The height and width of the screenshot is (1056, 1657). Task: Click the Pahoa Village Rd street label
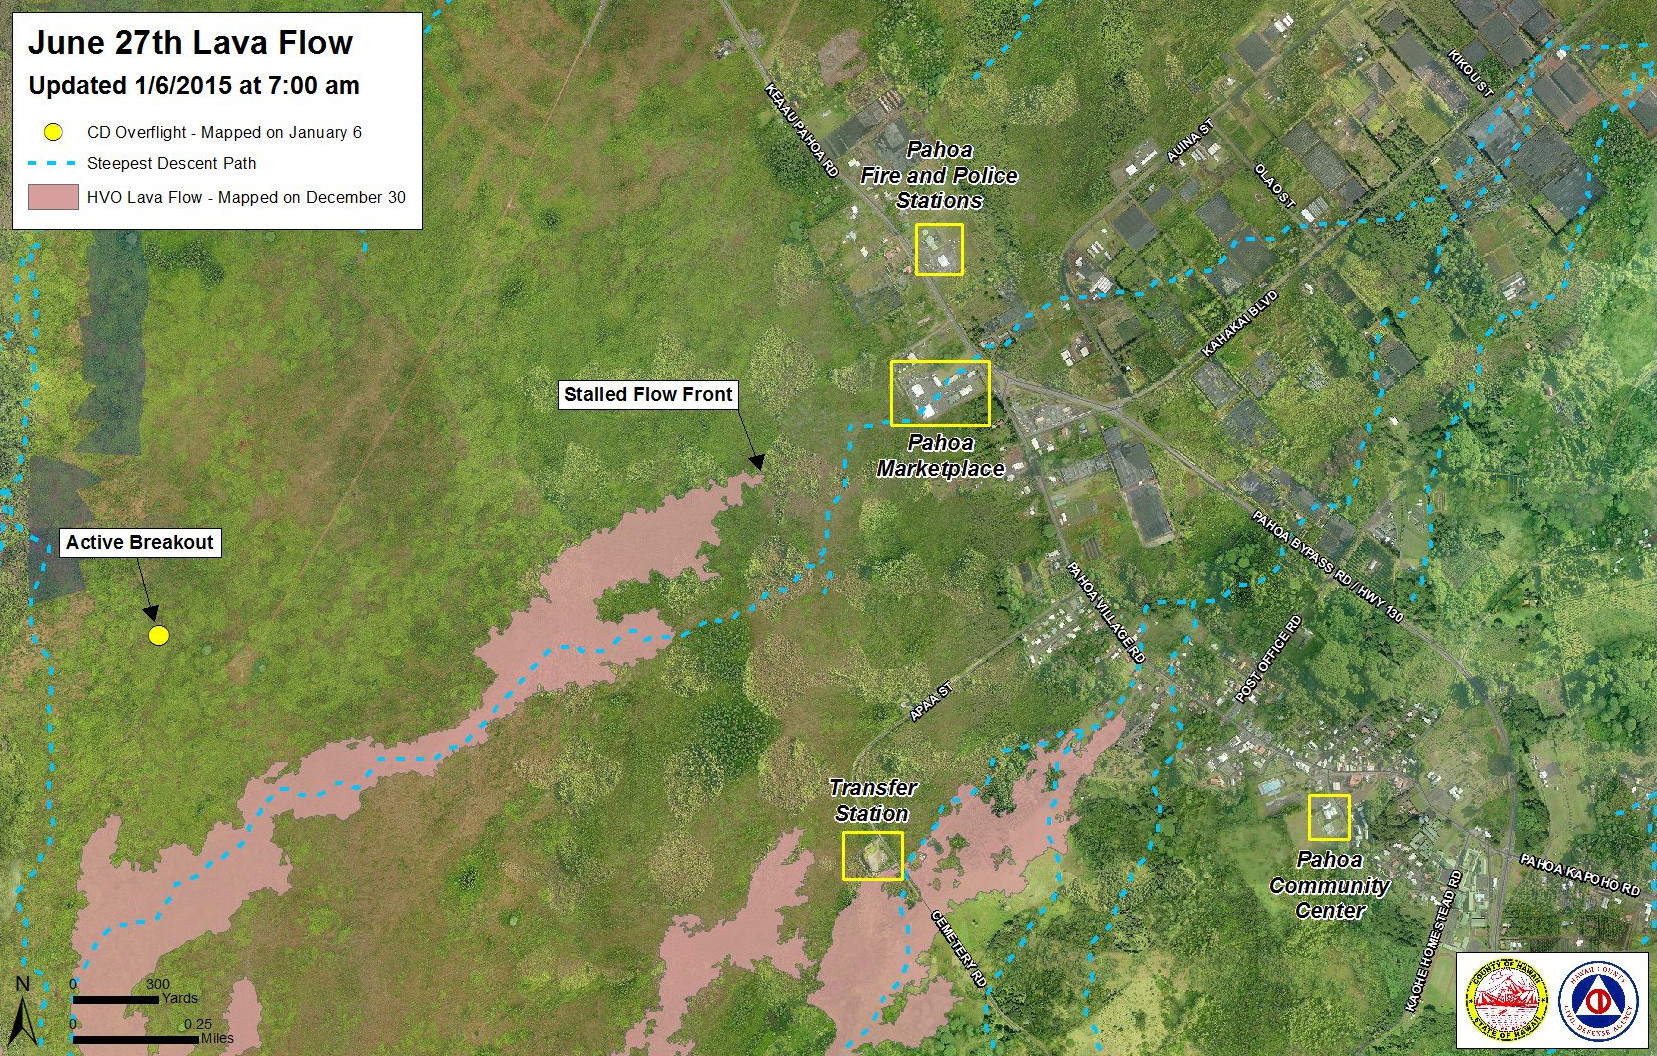[1105, 612]
